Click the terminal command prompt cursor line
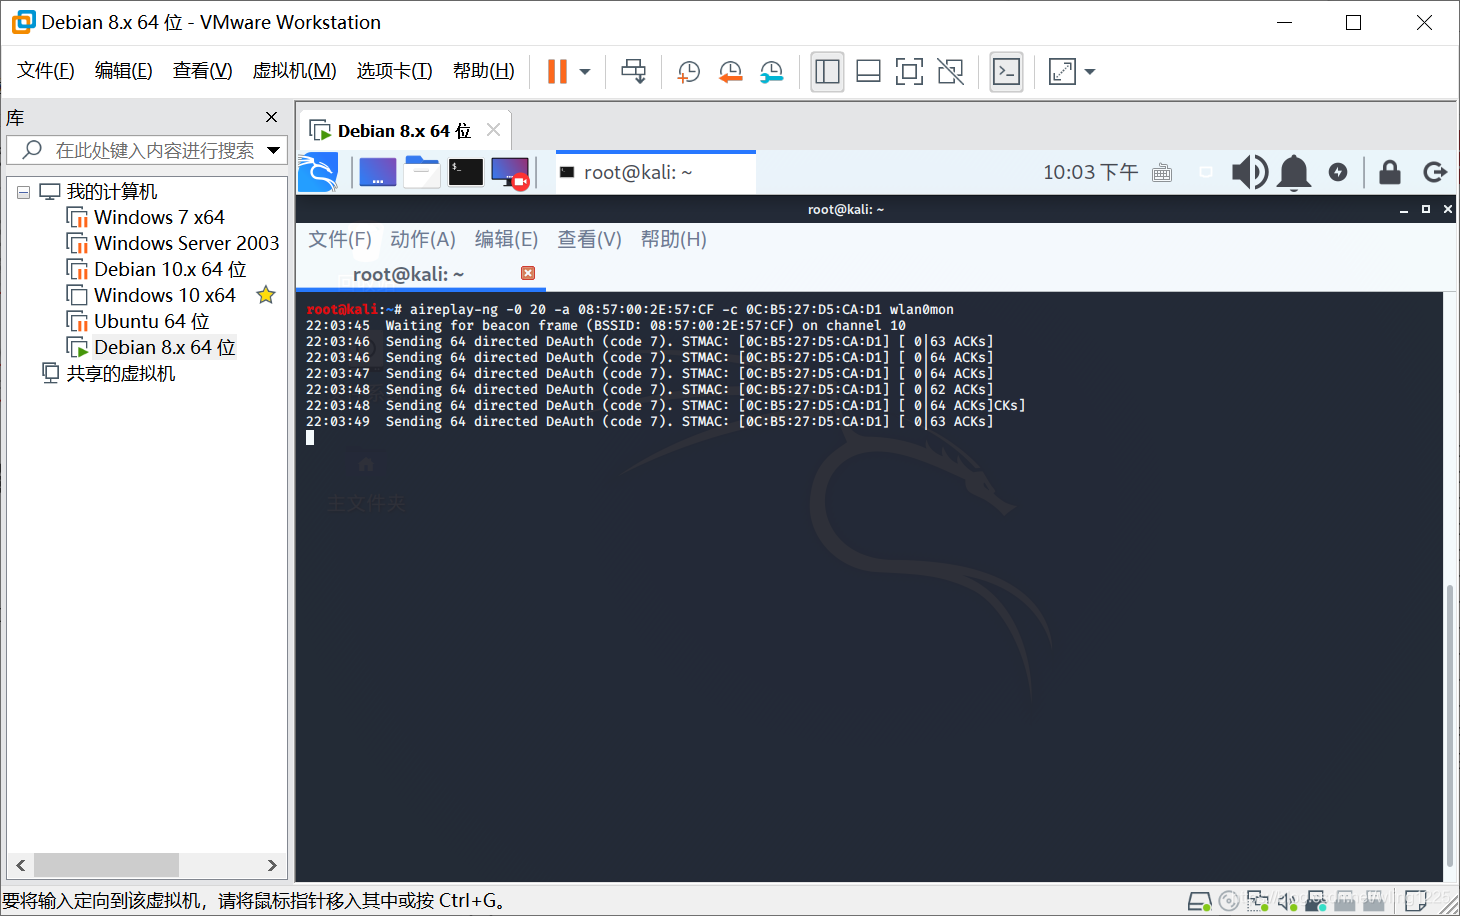This screenshot has width=1460, height=916. click(310, 437)
